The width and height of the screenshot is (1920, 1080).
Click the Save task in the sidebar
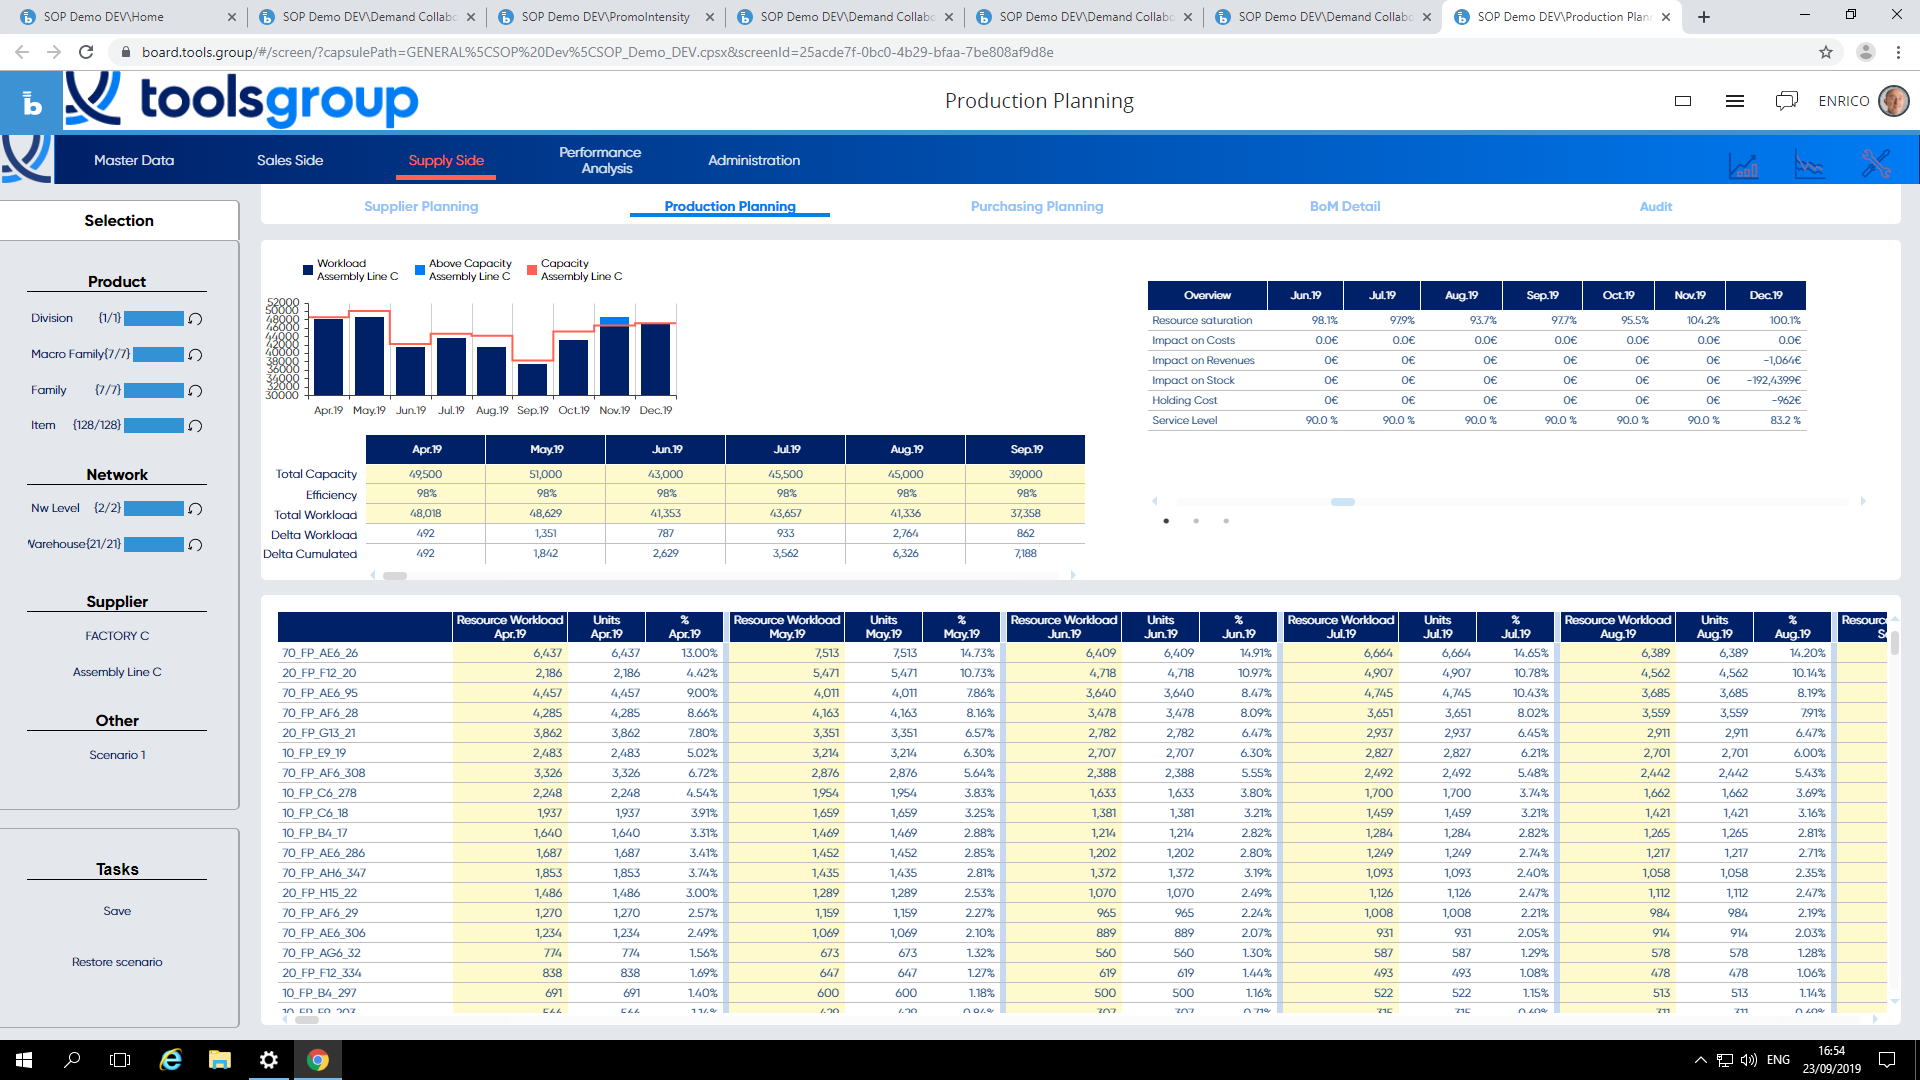(x=117, y=910)
